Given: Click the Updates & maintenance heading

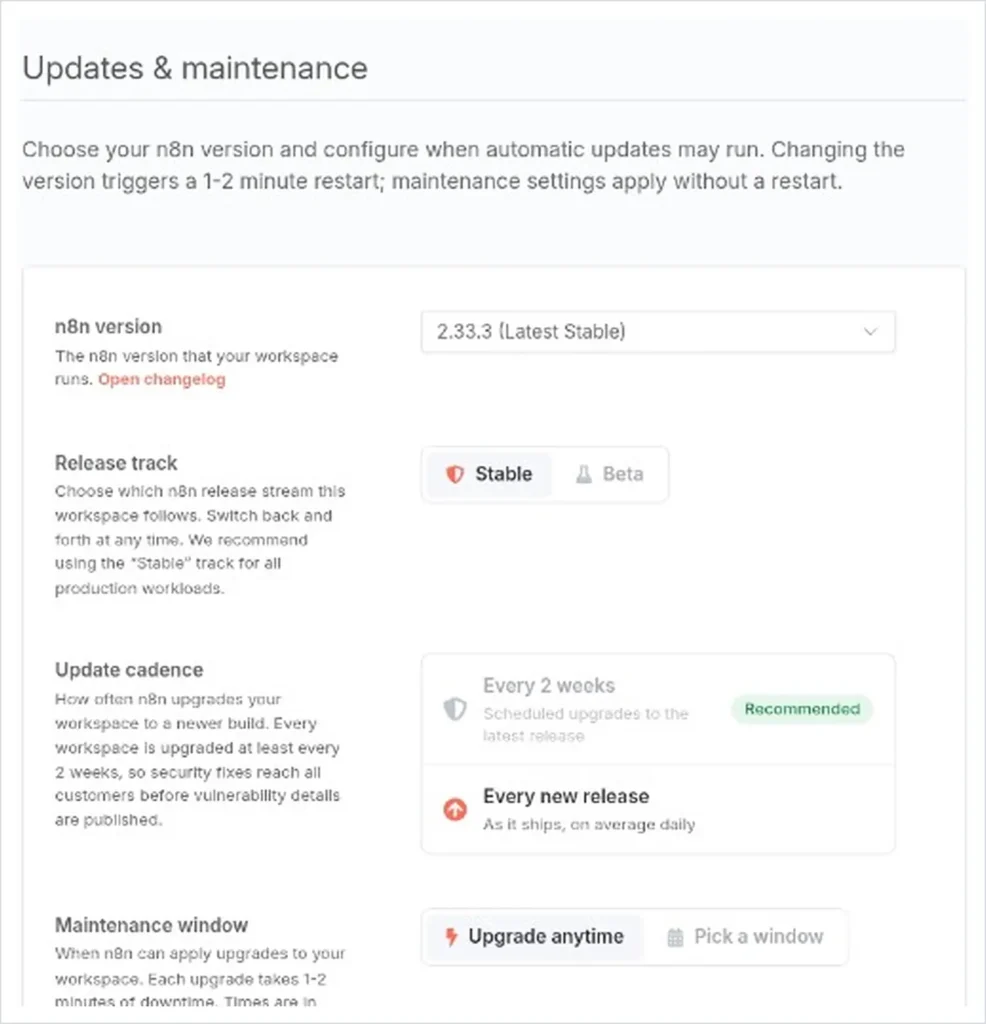Looking at the screenshot, I should pos(195,68).
